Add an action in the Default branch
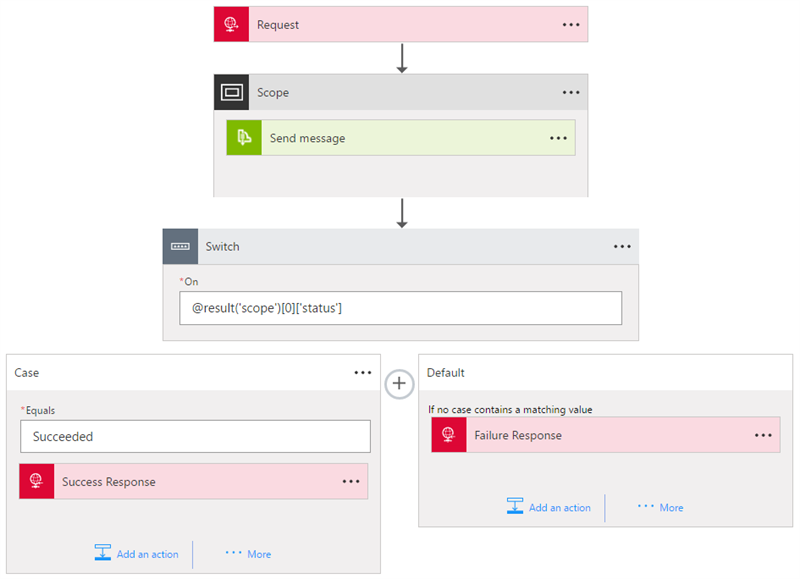This screenshot has height=579, width=800. [x=549, y=507]
